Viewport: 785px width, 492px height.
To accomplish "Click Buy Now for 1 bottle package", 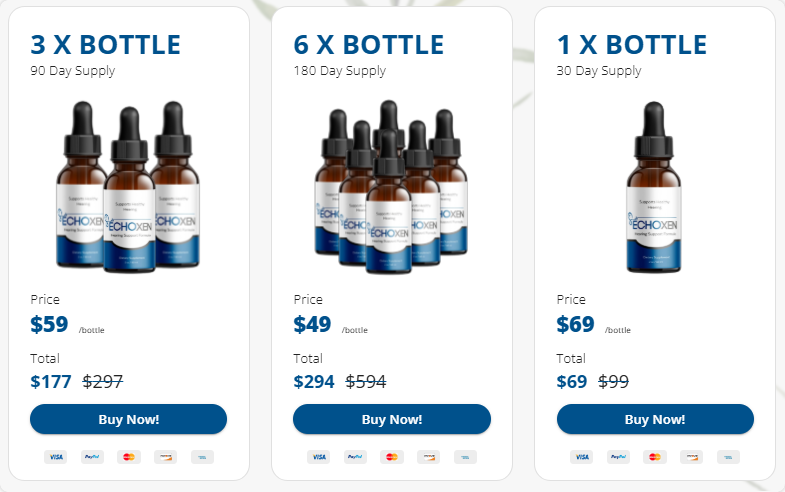I will coord(655,419).
